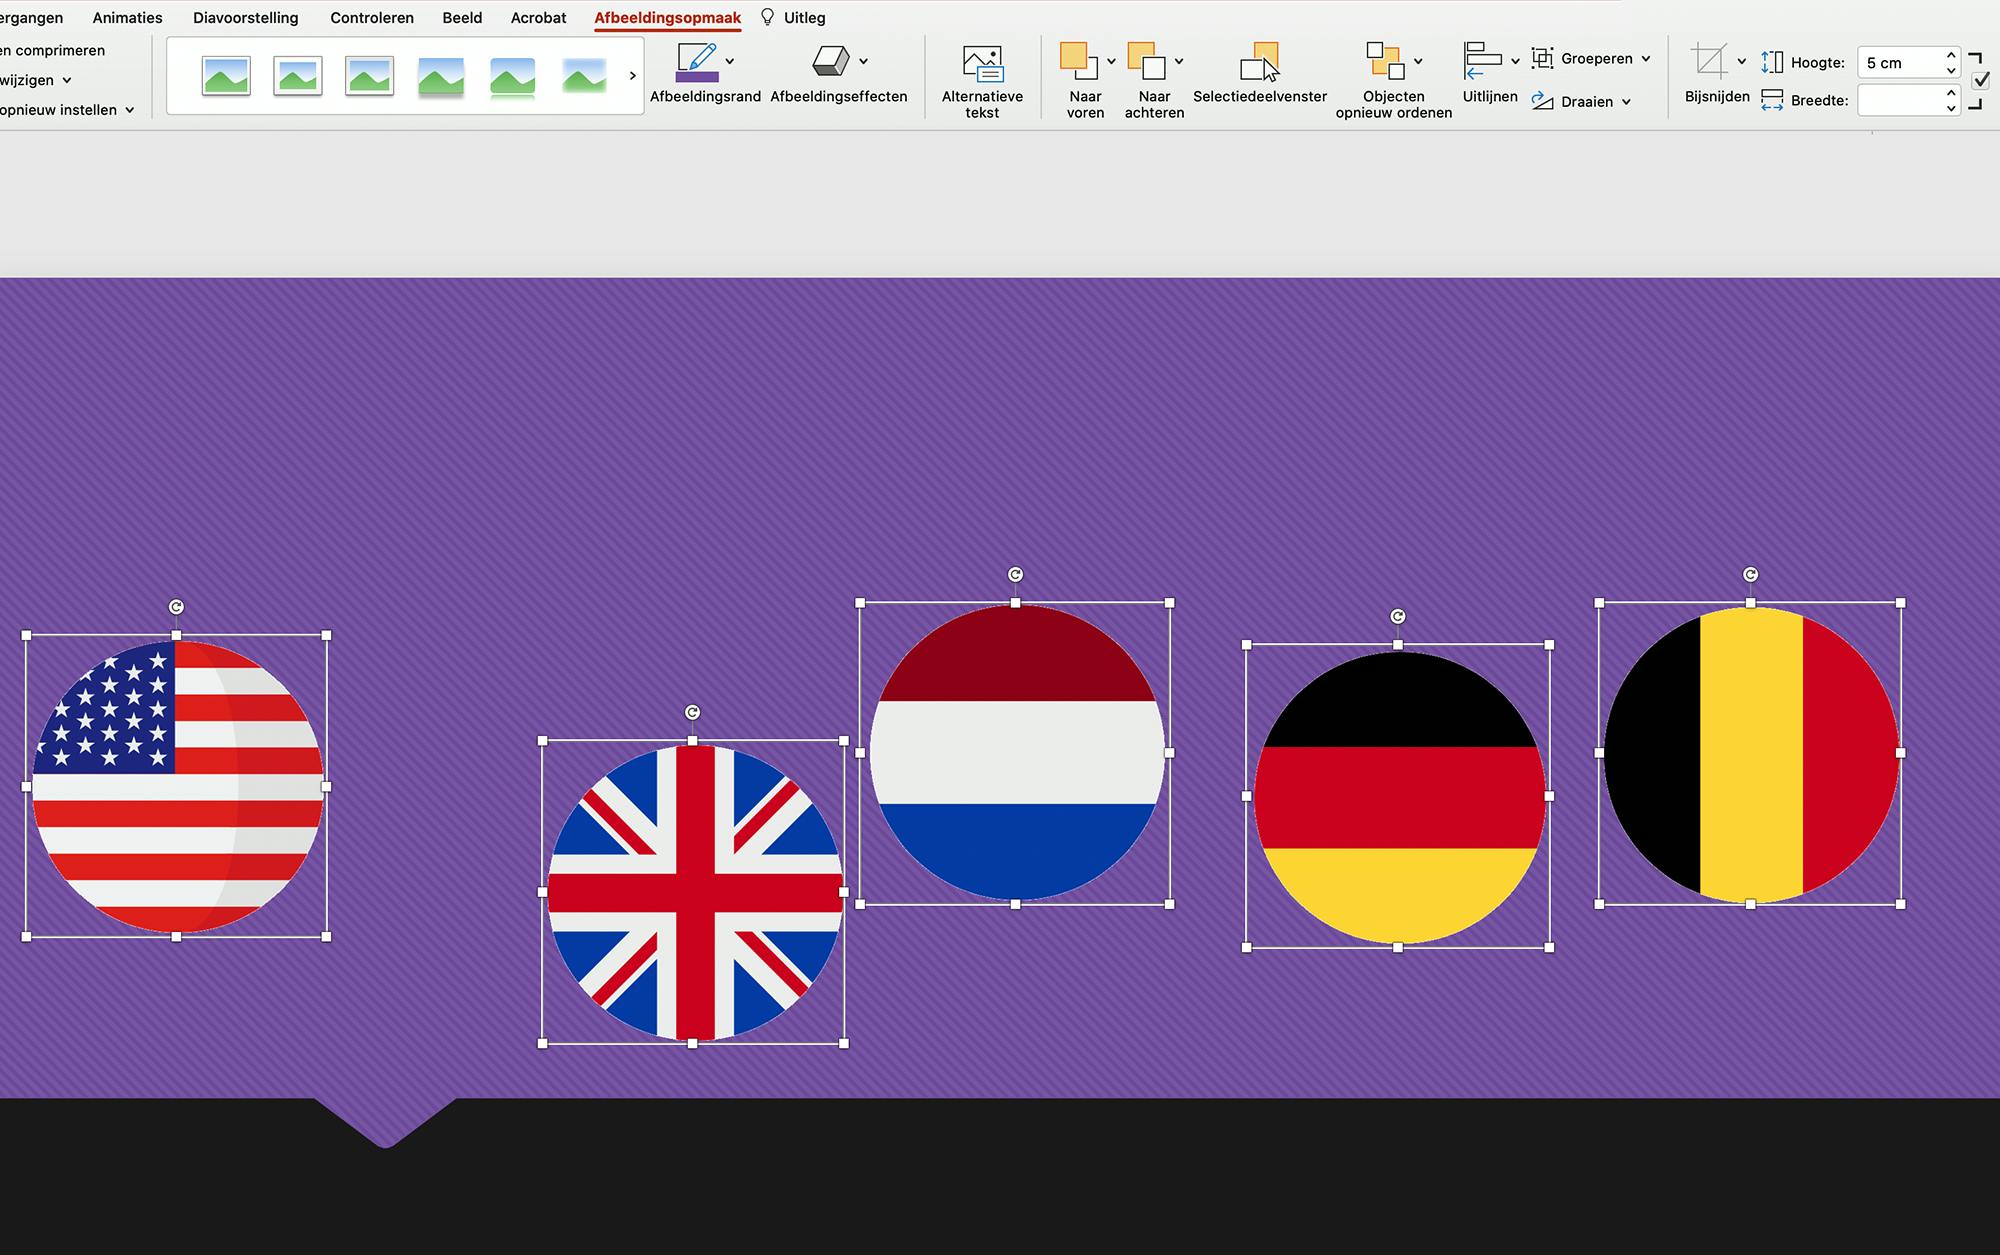Open Objecten opnieuw ordenen
Image resolution: width=2000 pixels, height=1255 pixels.
(x=1385, y=62)
